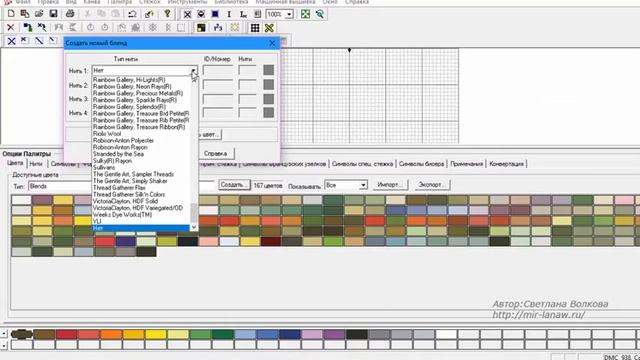Click the green cross stitch view icon
This screenshot has width=640, height=360.
click(x=269, y=28)
